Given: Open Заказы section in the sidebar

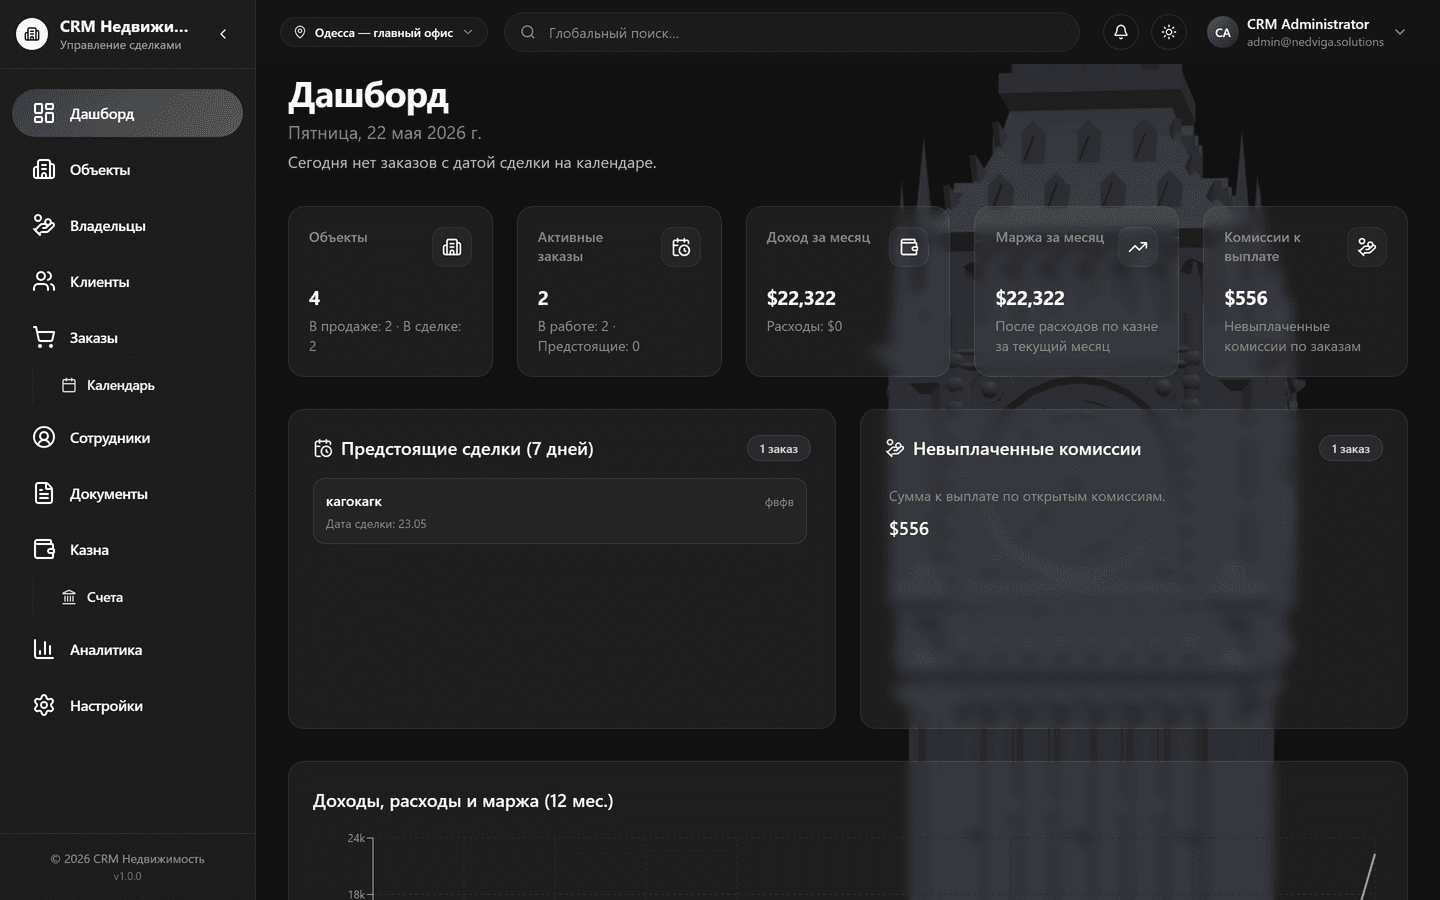Looking at the screenshot, I should pyautogui.click(x=127, y=337).
